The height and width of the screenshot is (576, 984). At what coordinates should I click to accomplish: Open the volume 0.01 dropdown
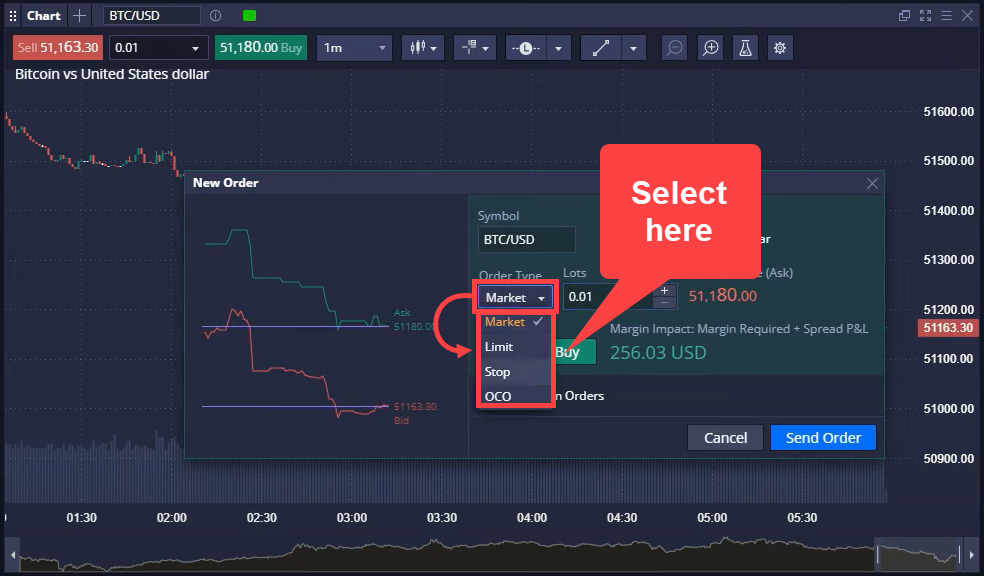pyautogui.click(x=158, y=47)
